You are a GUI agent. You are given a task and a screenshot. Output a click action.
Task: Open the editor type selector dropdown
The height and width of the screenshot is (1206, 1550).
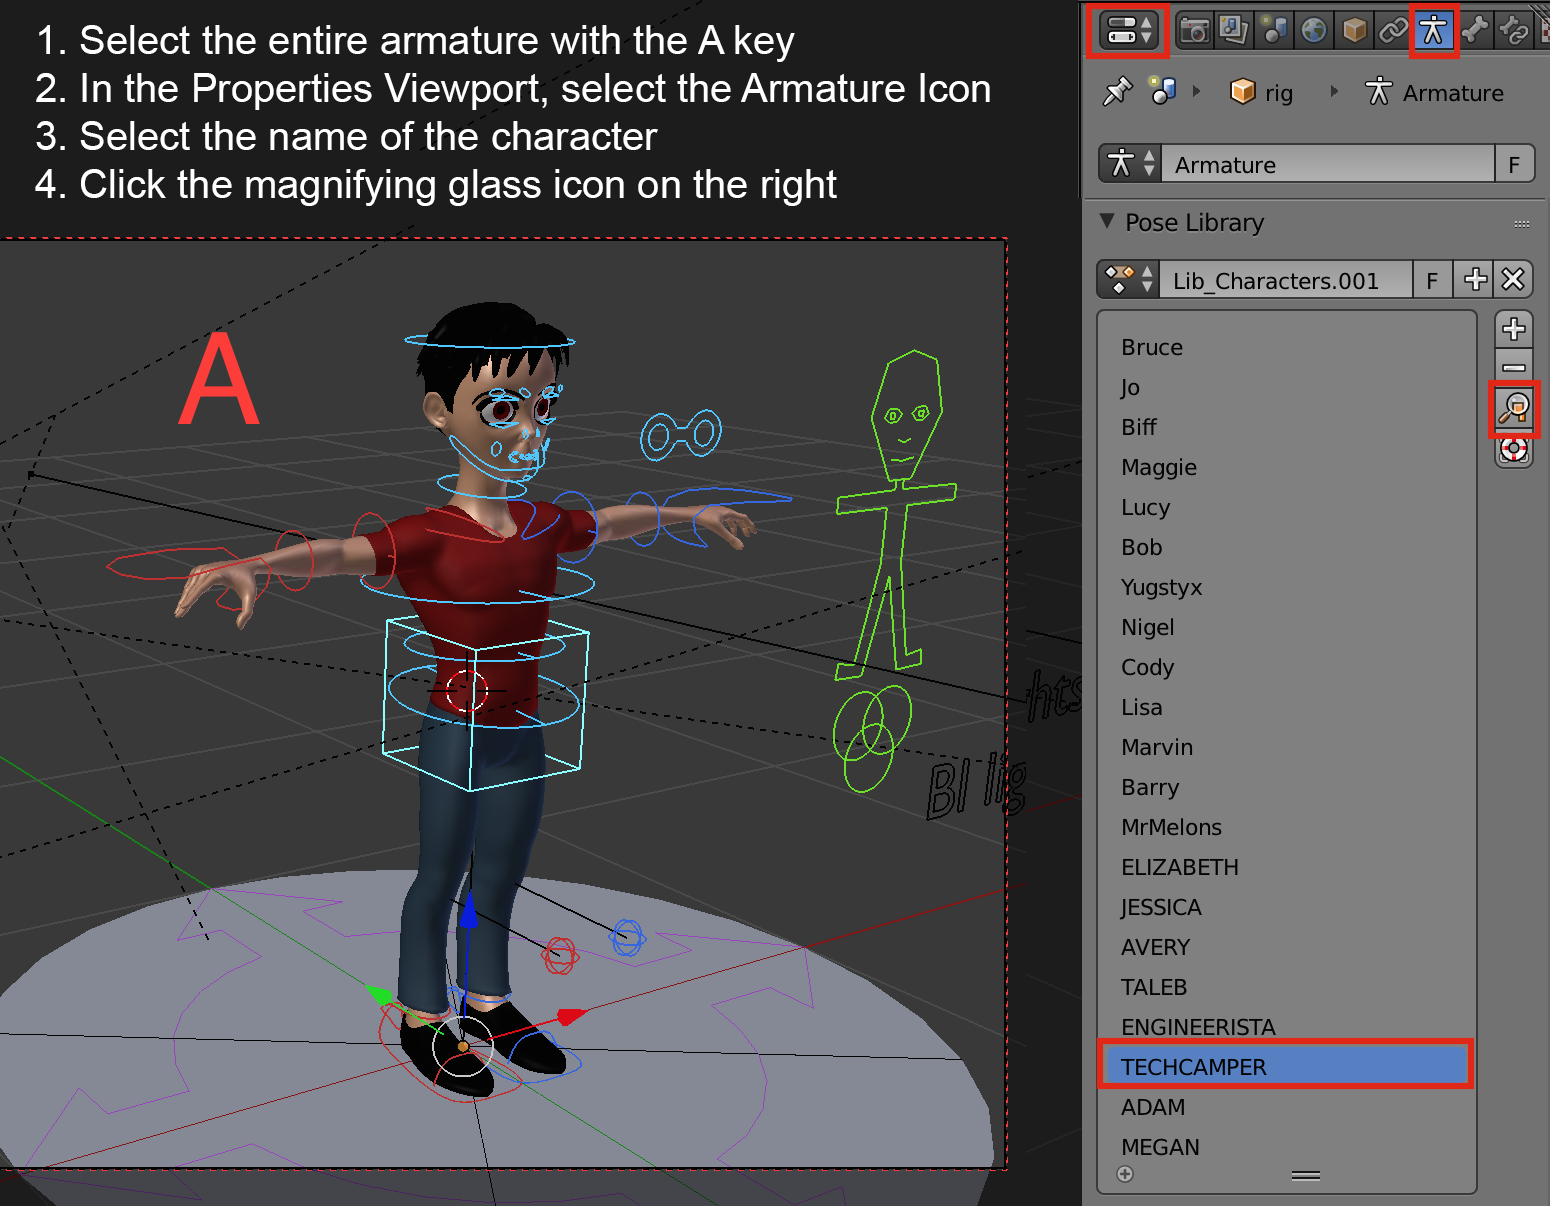pyautogui.click(x=1127, y=30)
